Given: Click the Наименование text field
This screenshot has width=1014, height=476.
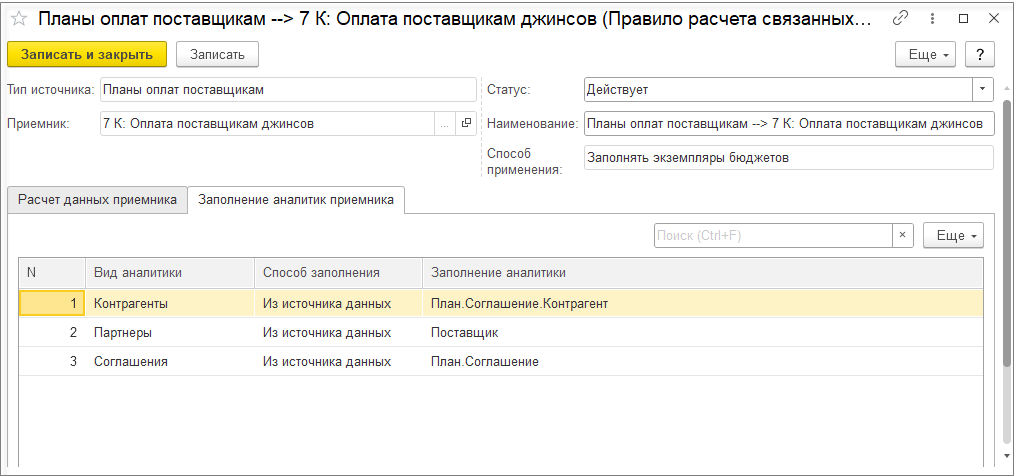Looking at the screenshot, I should (x=788, y=124).
